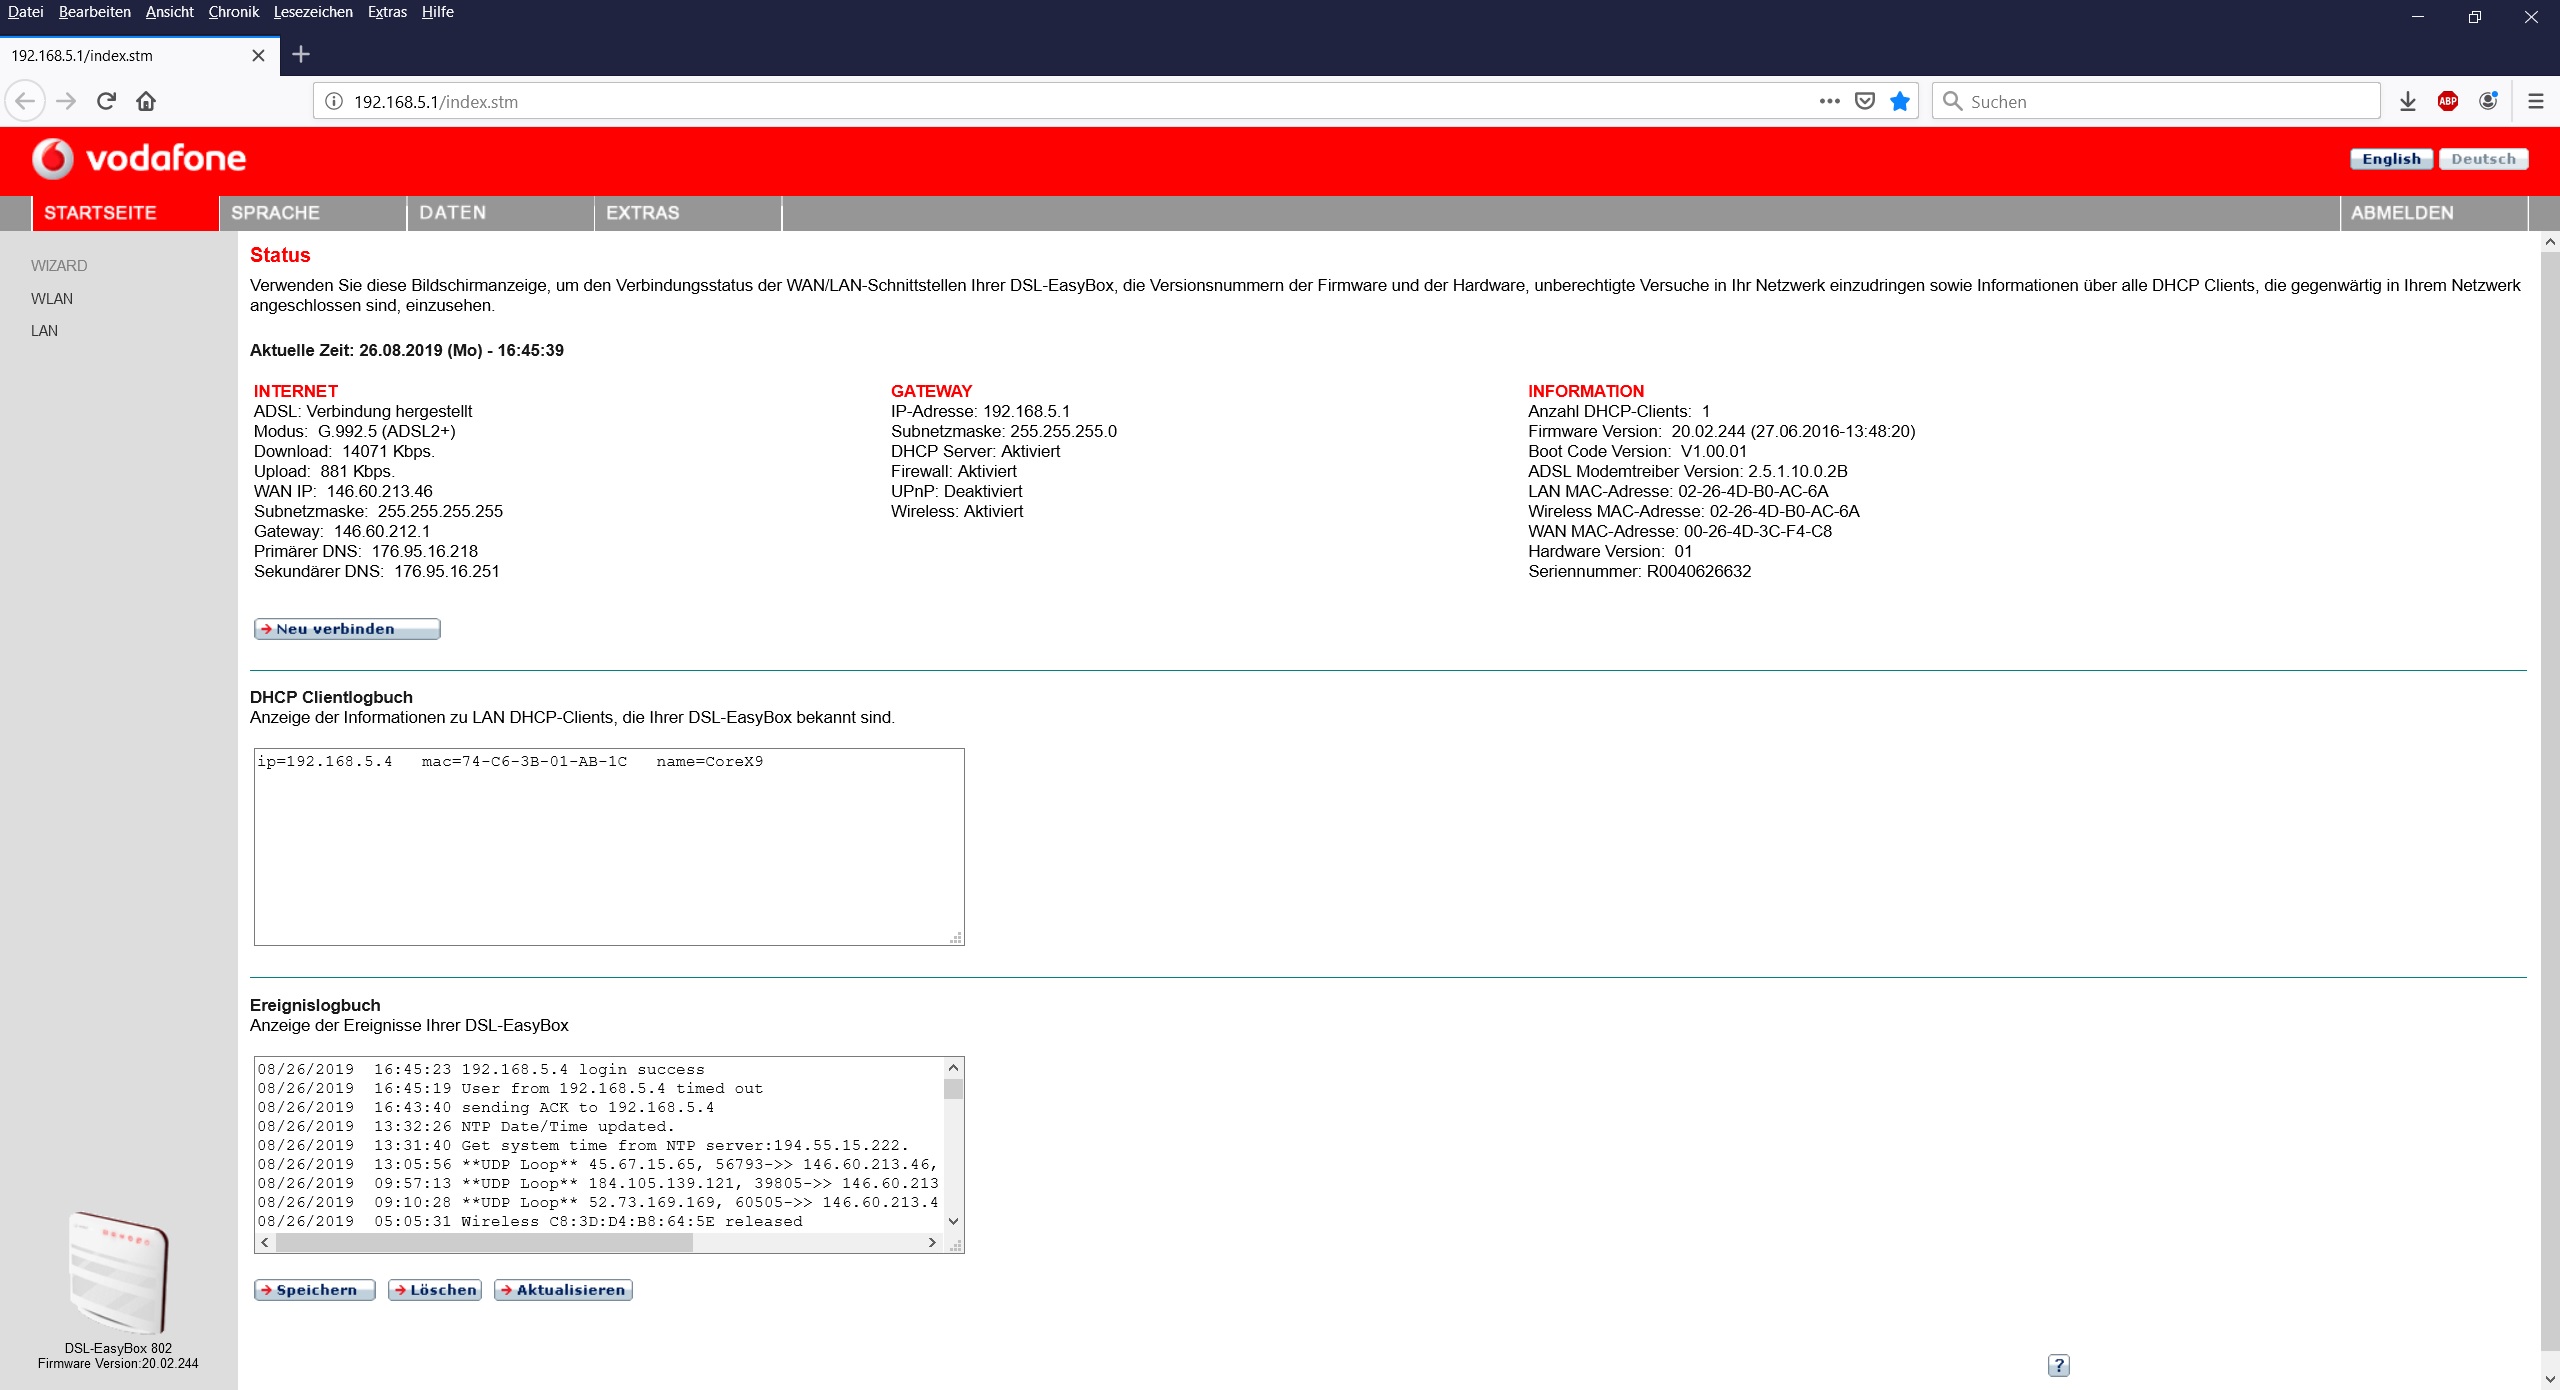The height and width of the screenshot is (1390, 2560).
Task: Click the event log horizontal scrollbar
Action: 484,1242
